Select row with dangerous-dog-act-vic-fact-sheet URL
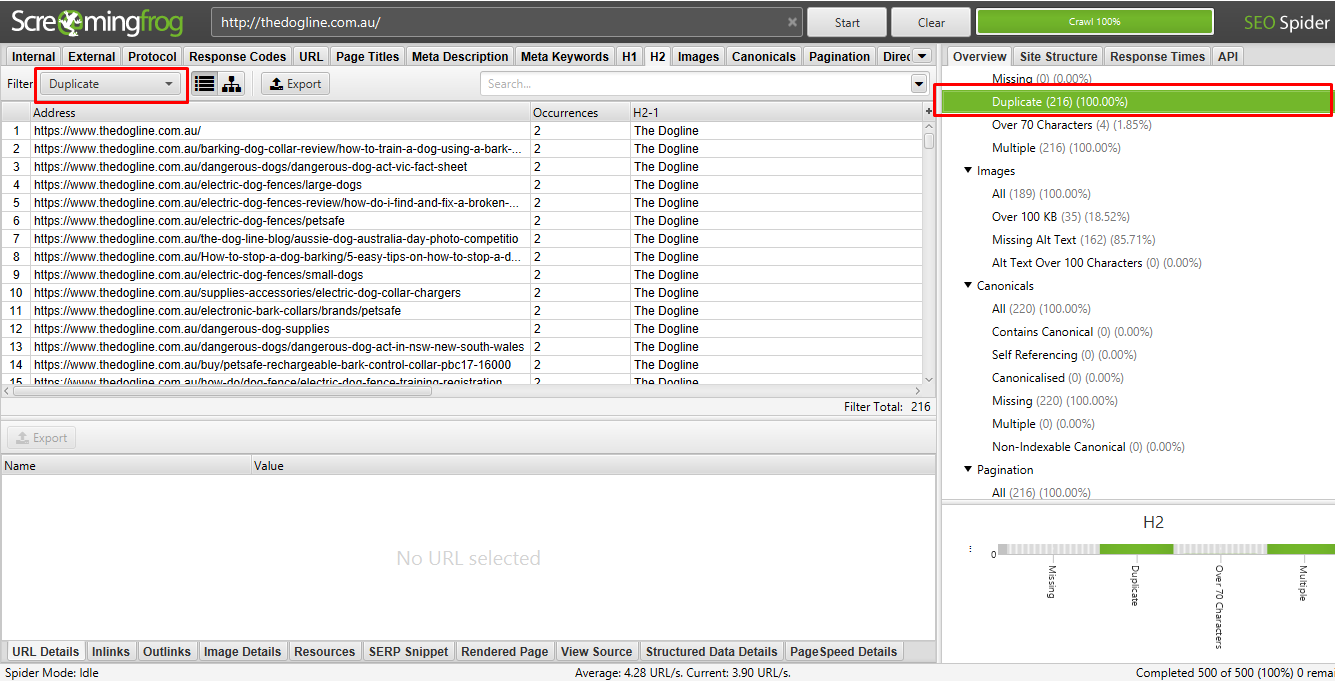The width and height of the screenshot is (1335, 681). pos(461,167)
